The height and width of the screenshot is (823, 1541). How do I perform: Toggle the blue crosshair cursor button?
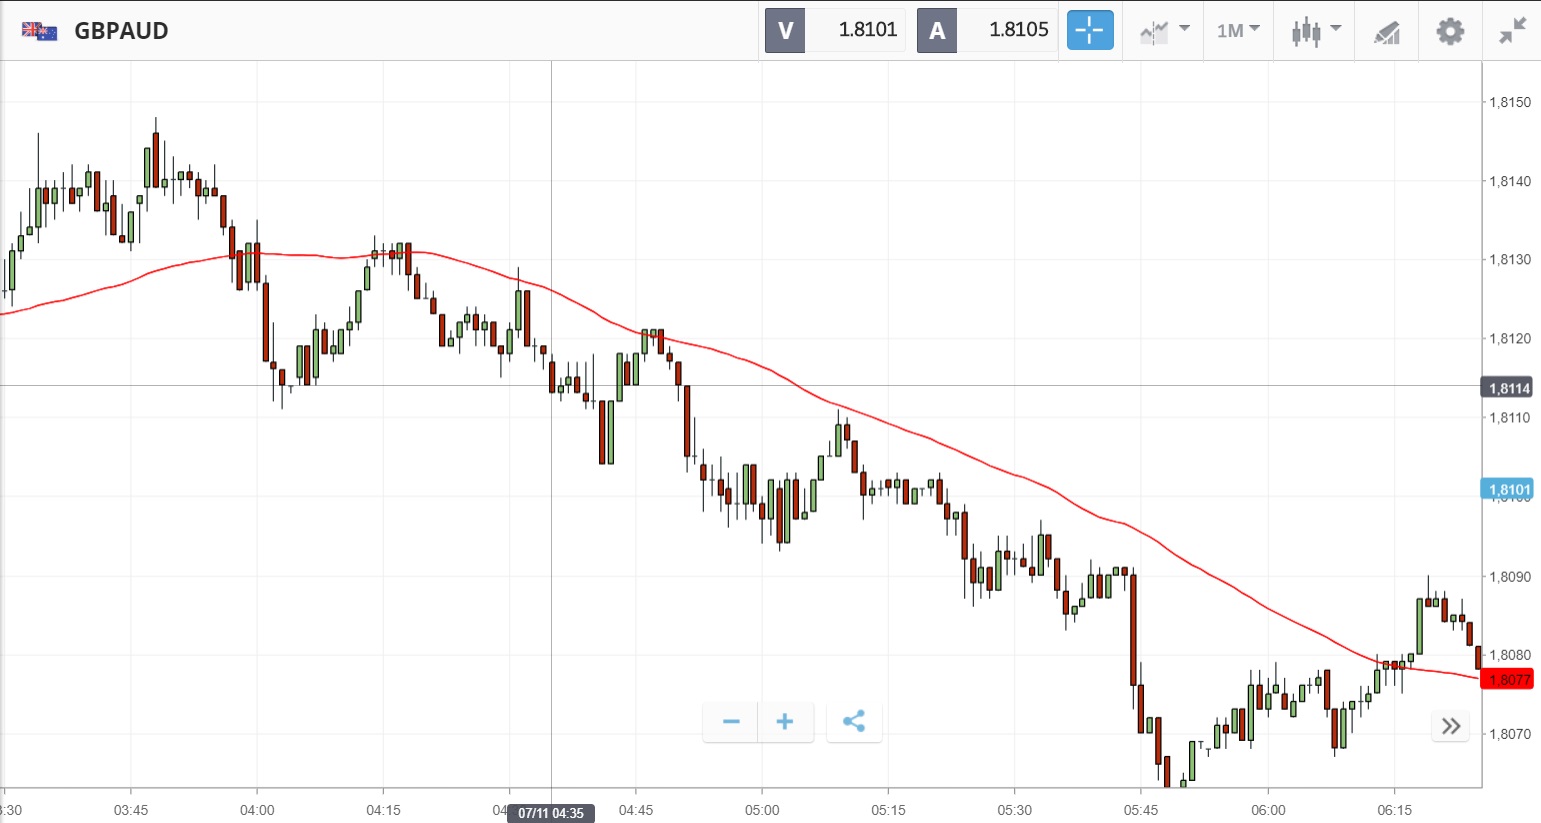[x=1089, y=30]
